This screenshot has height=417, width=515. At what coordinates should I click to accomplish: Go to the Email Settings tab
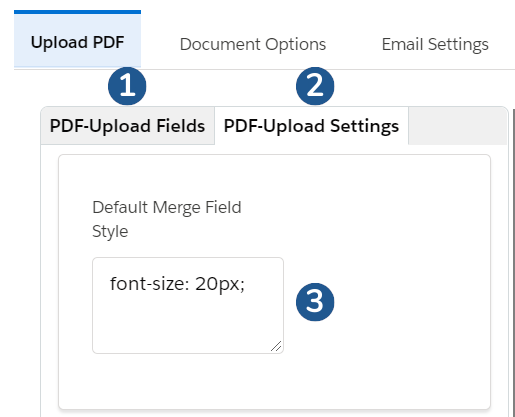435,44
